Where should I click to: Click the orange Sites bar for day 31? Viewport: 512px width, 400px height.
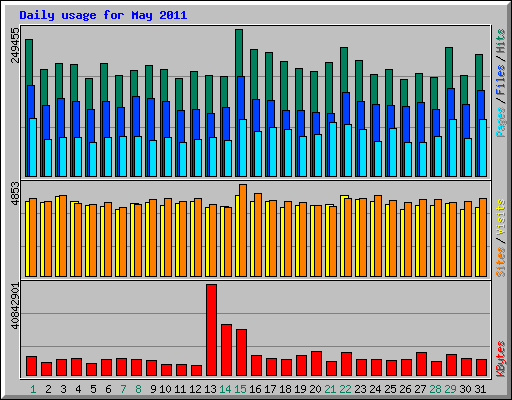pyautogui.click(x=483, y=237)
